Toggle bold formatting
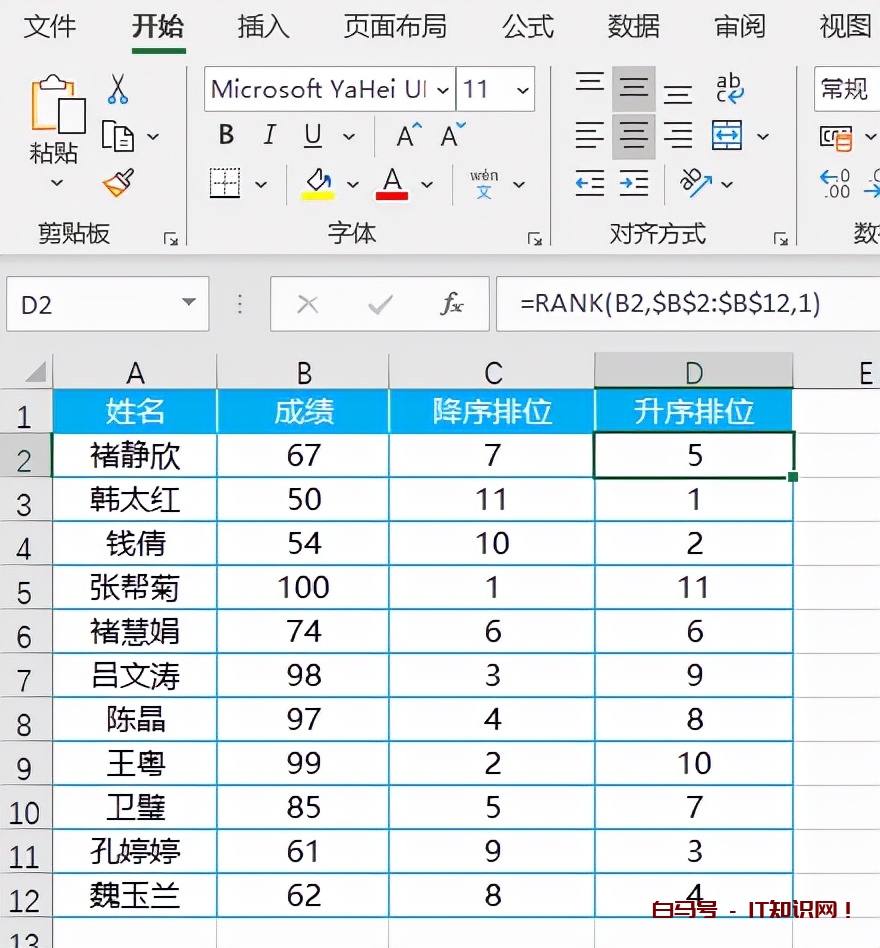 click(x=225, y=135)
